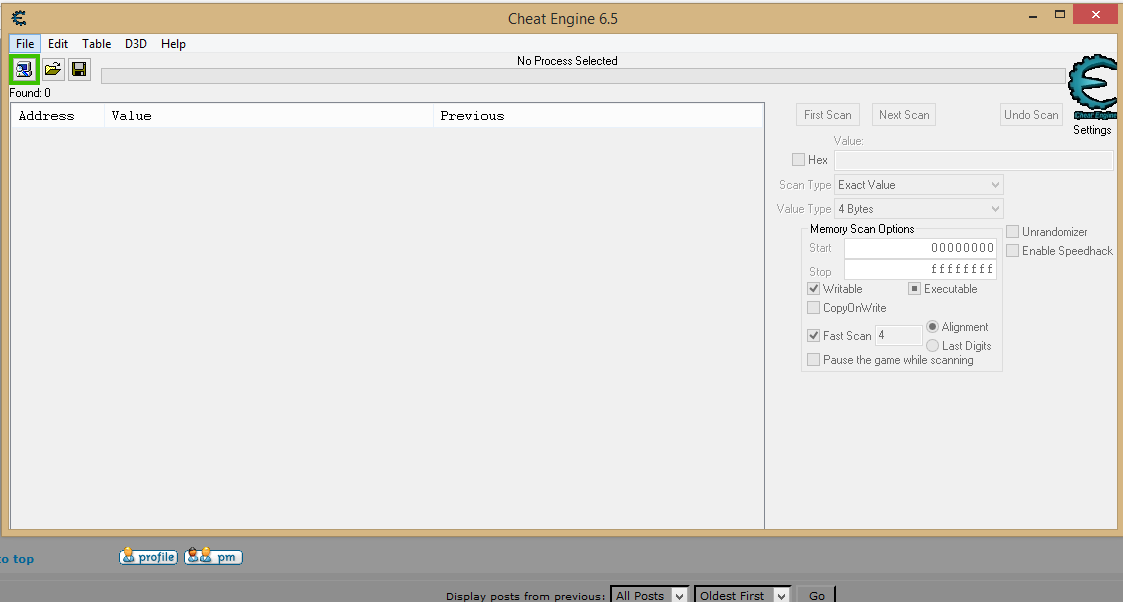Click the Value column header
1123x602 pixels.
click(x=269, y=116)
